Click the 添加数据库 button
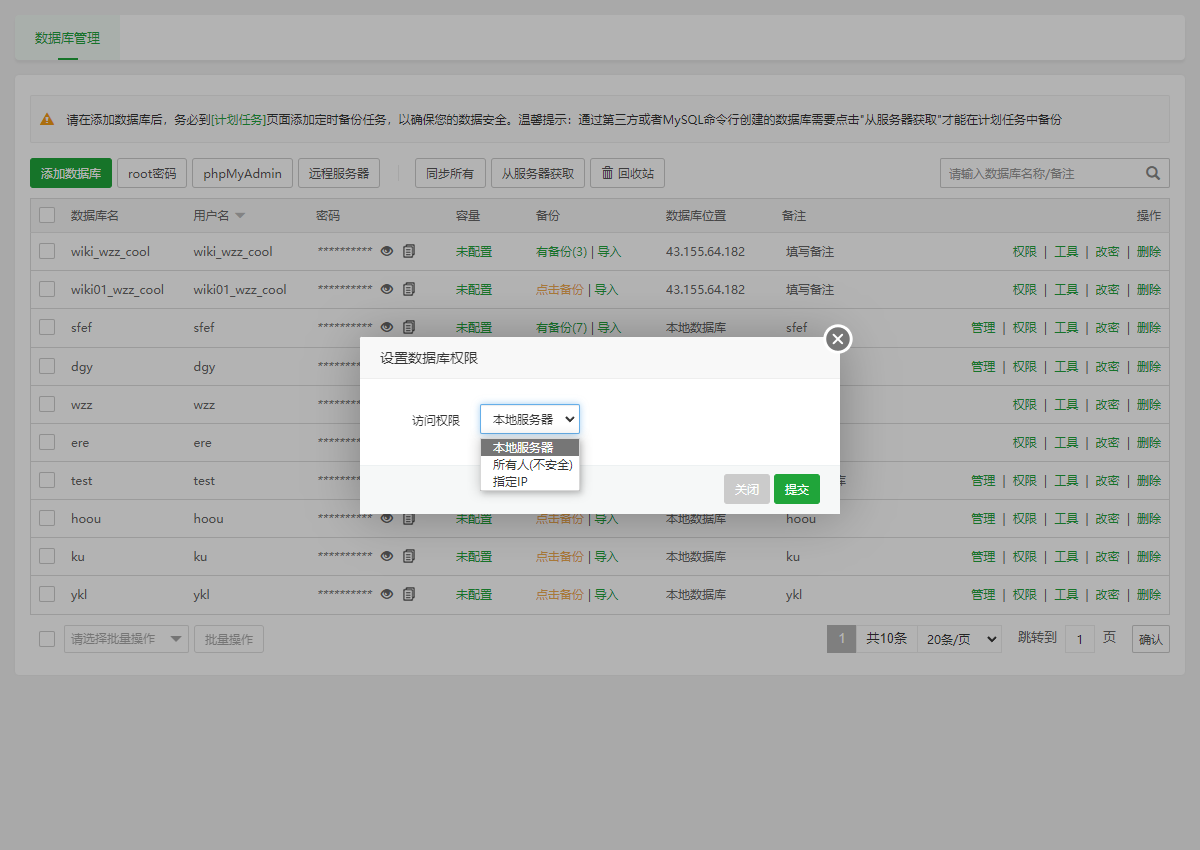Screen dimensions: 1200x850 (x=71, y=173)
